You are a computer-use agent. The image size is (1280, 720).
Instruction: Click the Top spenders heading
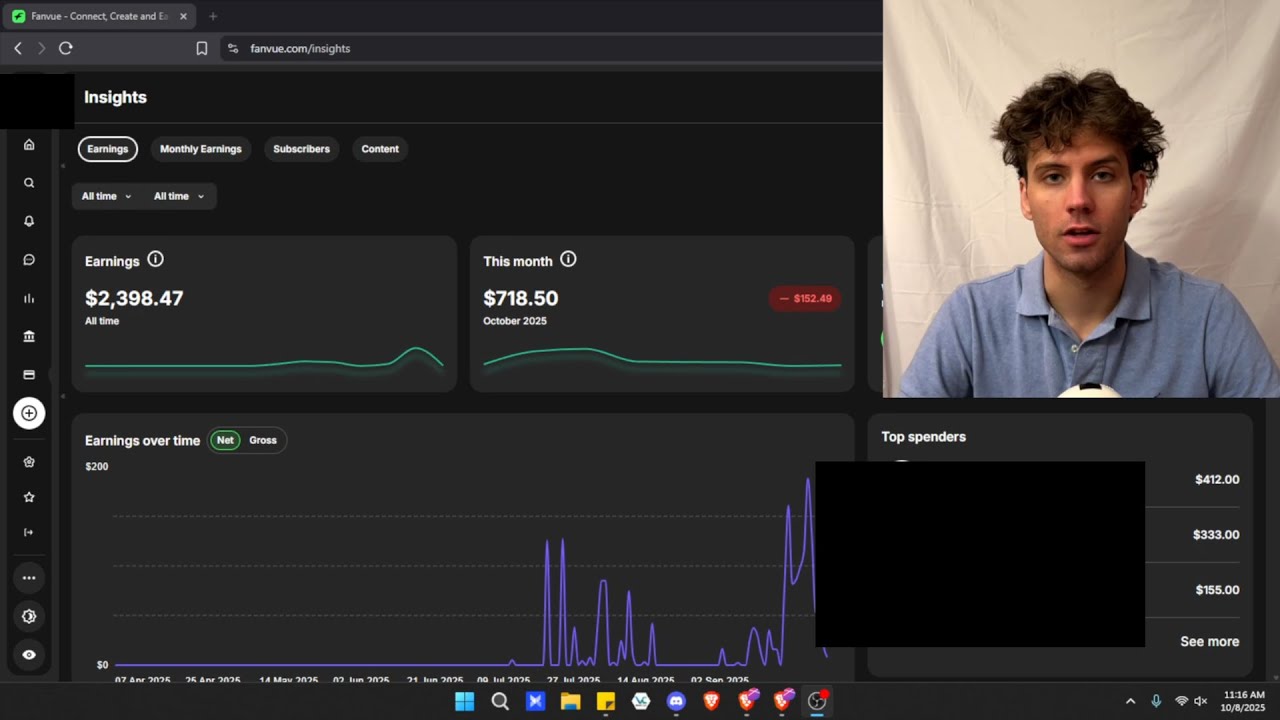pyautogui.click(x=923, y=437)
